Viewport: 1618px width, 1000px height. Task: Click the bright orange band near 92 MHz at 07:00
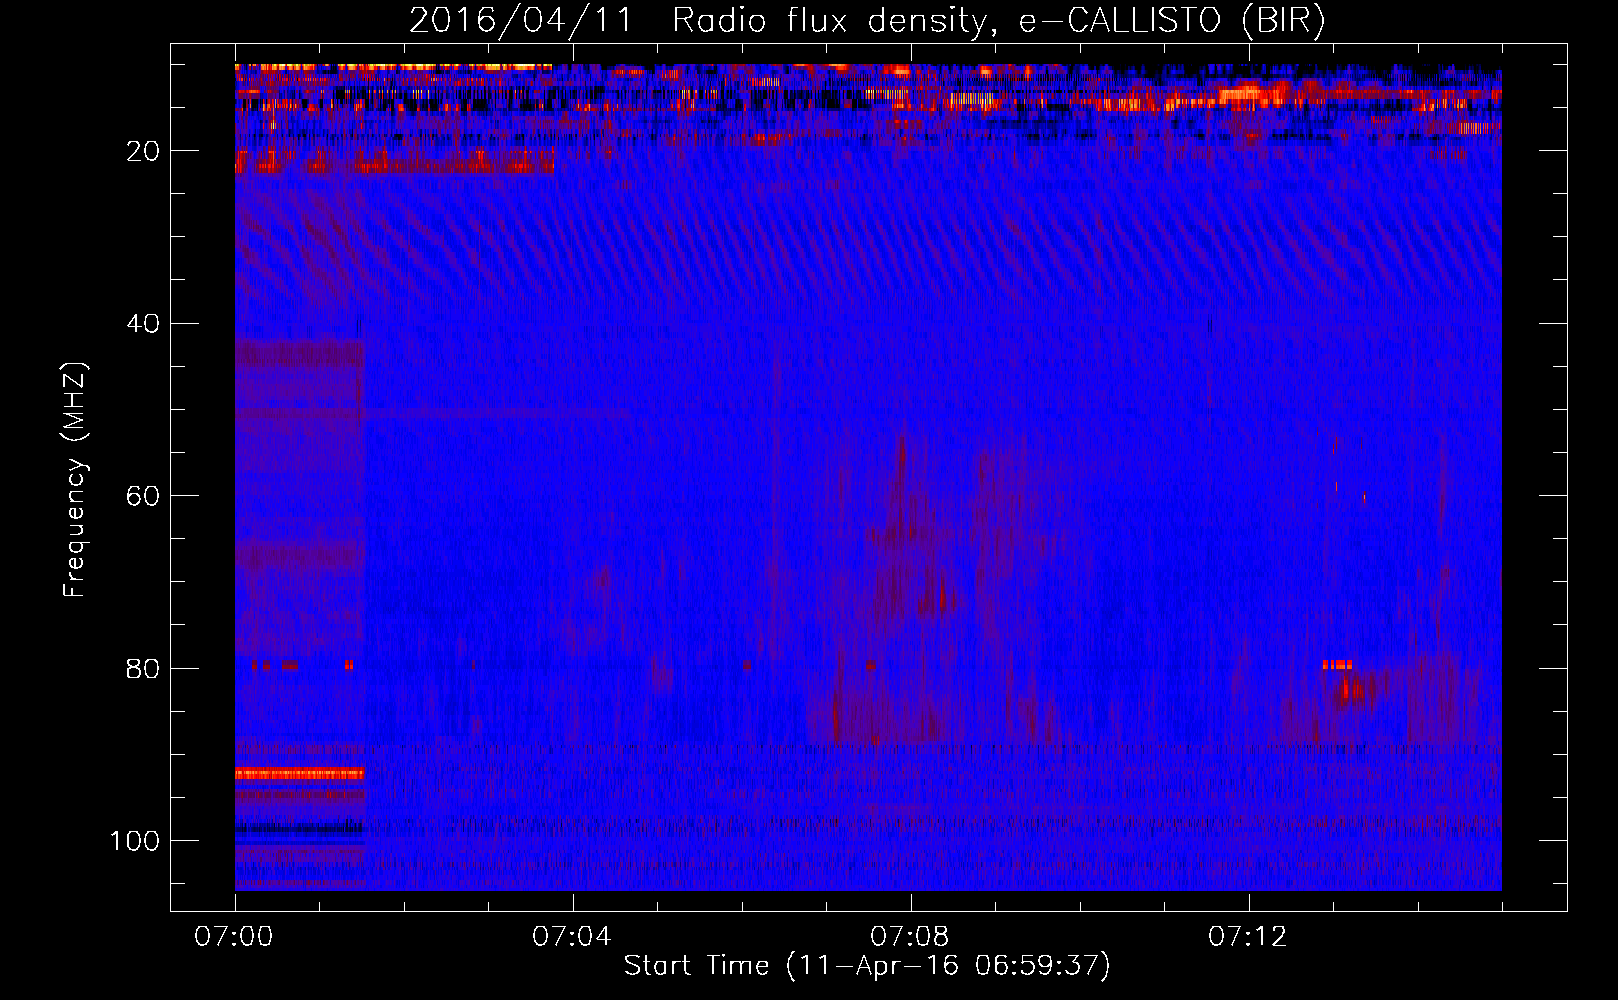300,774
